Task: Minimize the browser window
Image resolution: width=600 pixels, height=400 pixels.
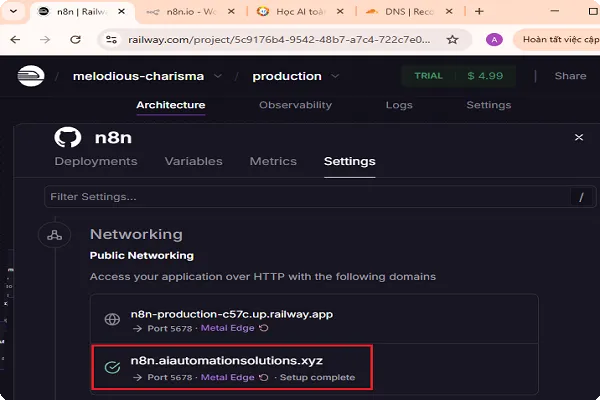Action: [x=555, y=11]
